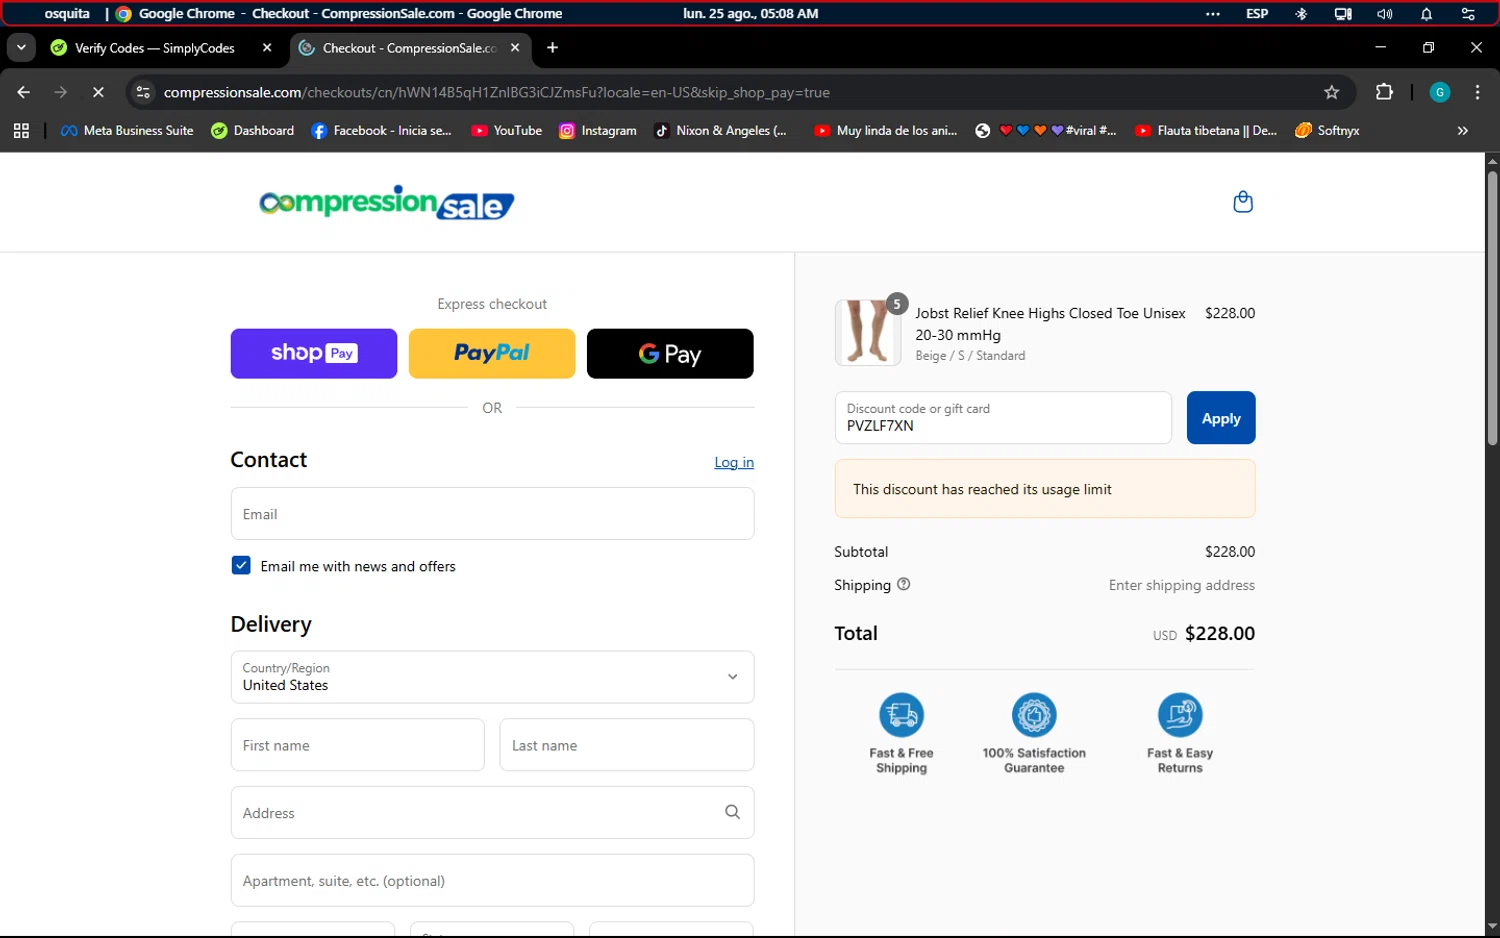Open the system settings toggles tray icon
The width and height of the screenshot is (1500, 938).
coord(1468,14)
